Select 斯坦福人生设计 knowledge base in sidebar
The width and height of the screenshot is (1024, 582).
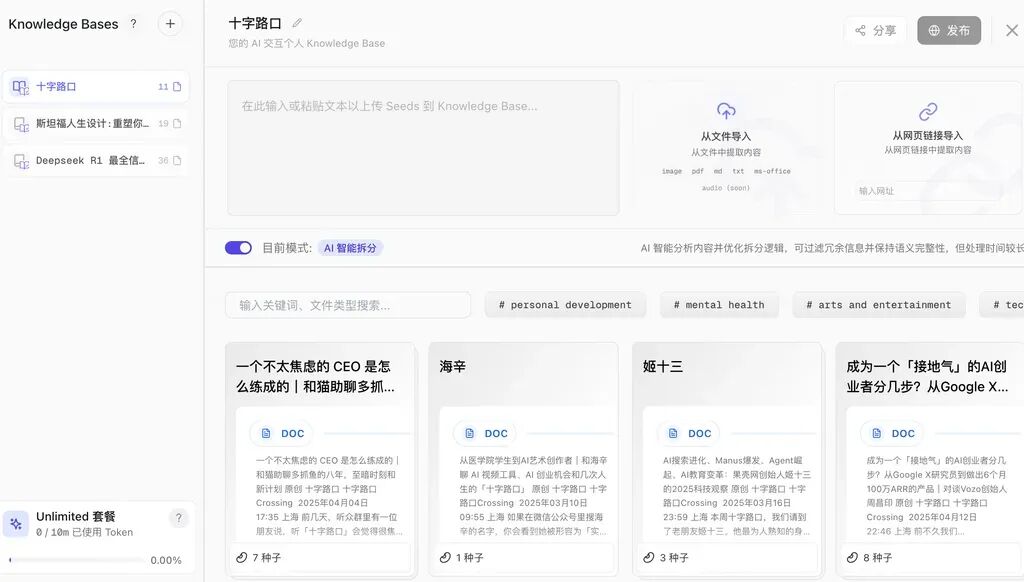(95, 123)
